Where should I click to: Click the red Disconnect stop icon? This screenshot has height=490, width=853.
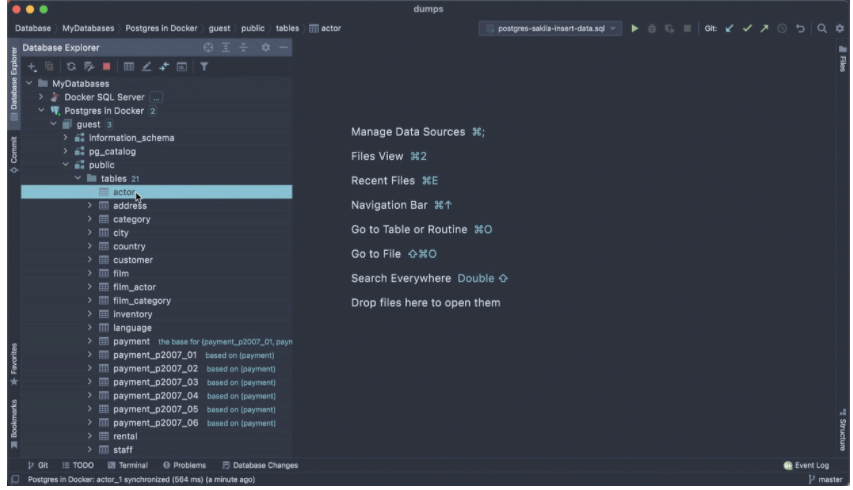click(x=106, y=67)
